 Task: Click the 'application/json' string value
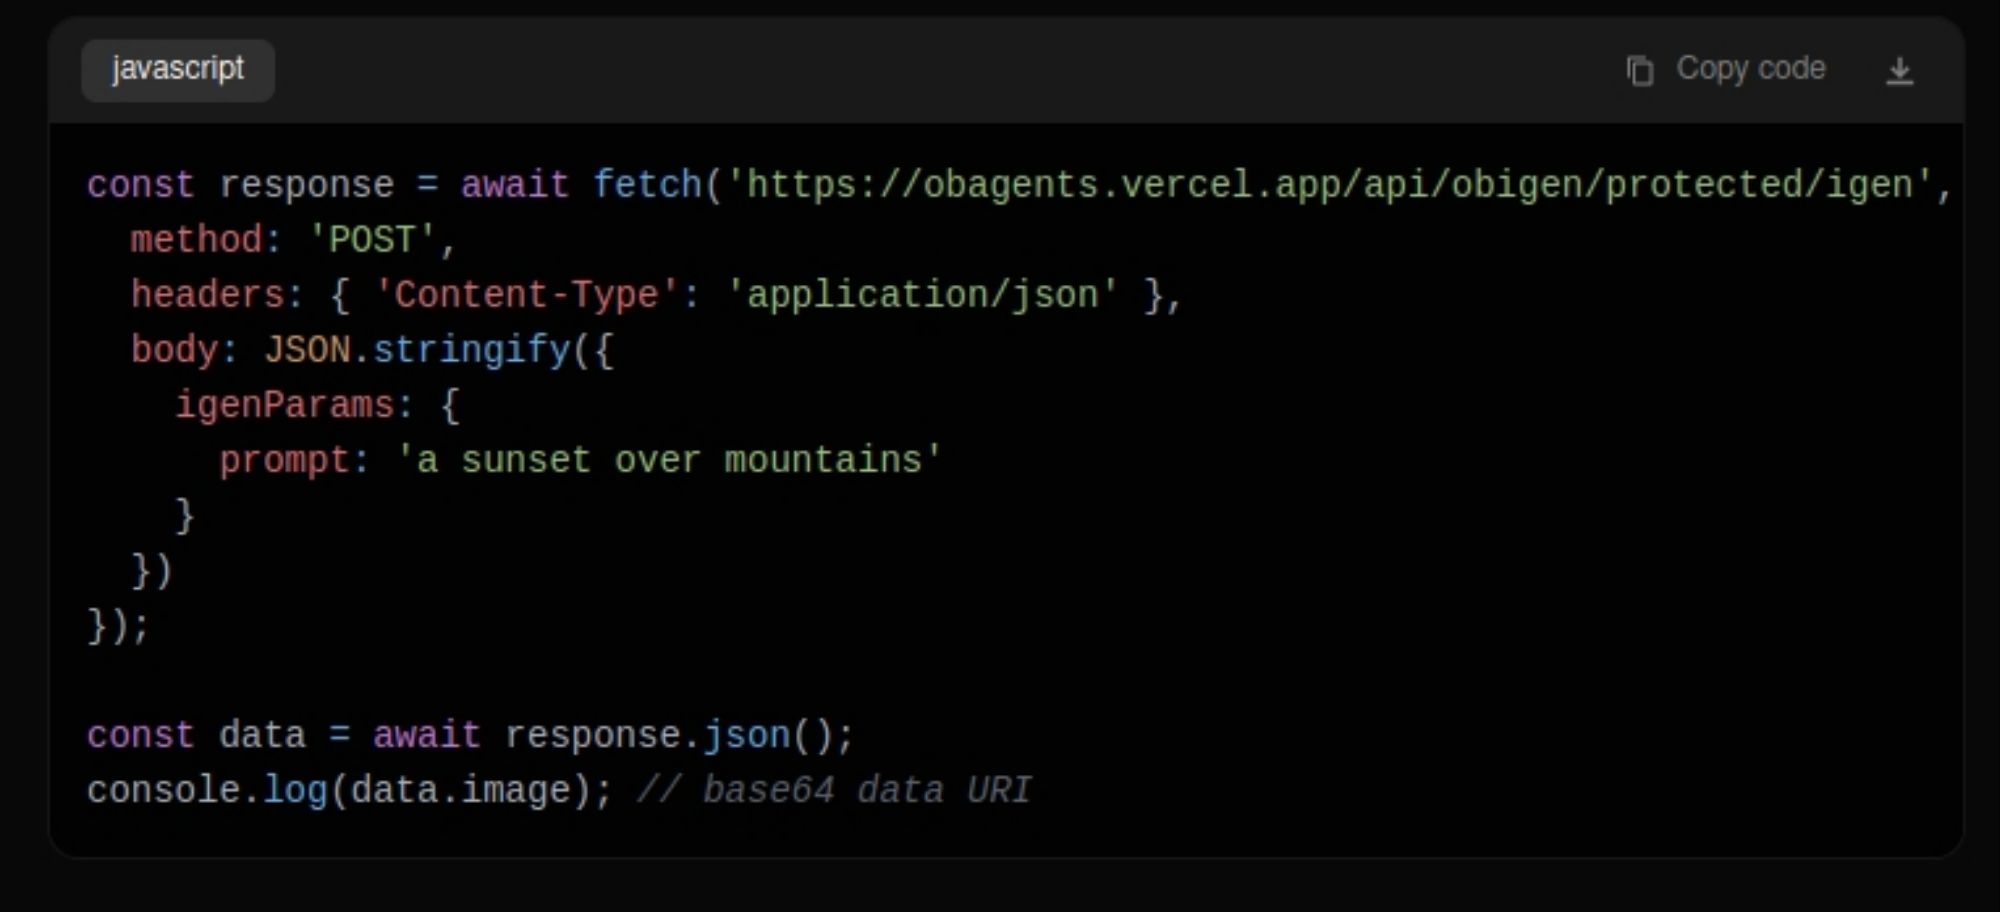(x=921, y=295)
